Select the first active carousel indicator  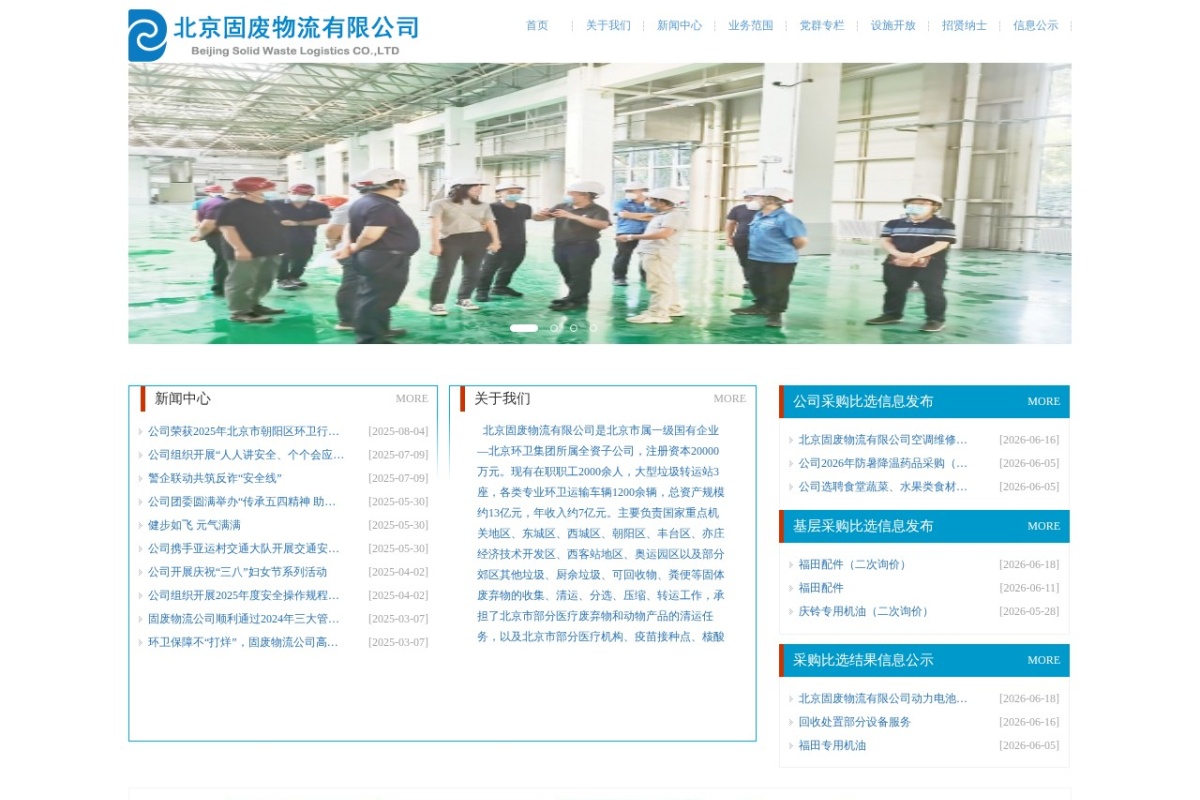click(524, 328)
